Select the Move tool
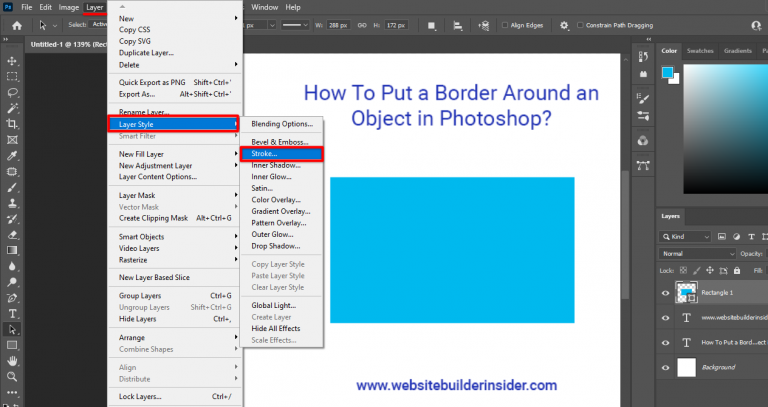Viewport: 768px width, 407px height. point(12,61)
